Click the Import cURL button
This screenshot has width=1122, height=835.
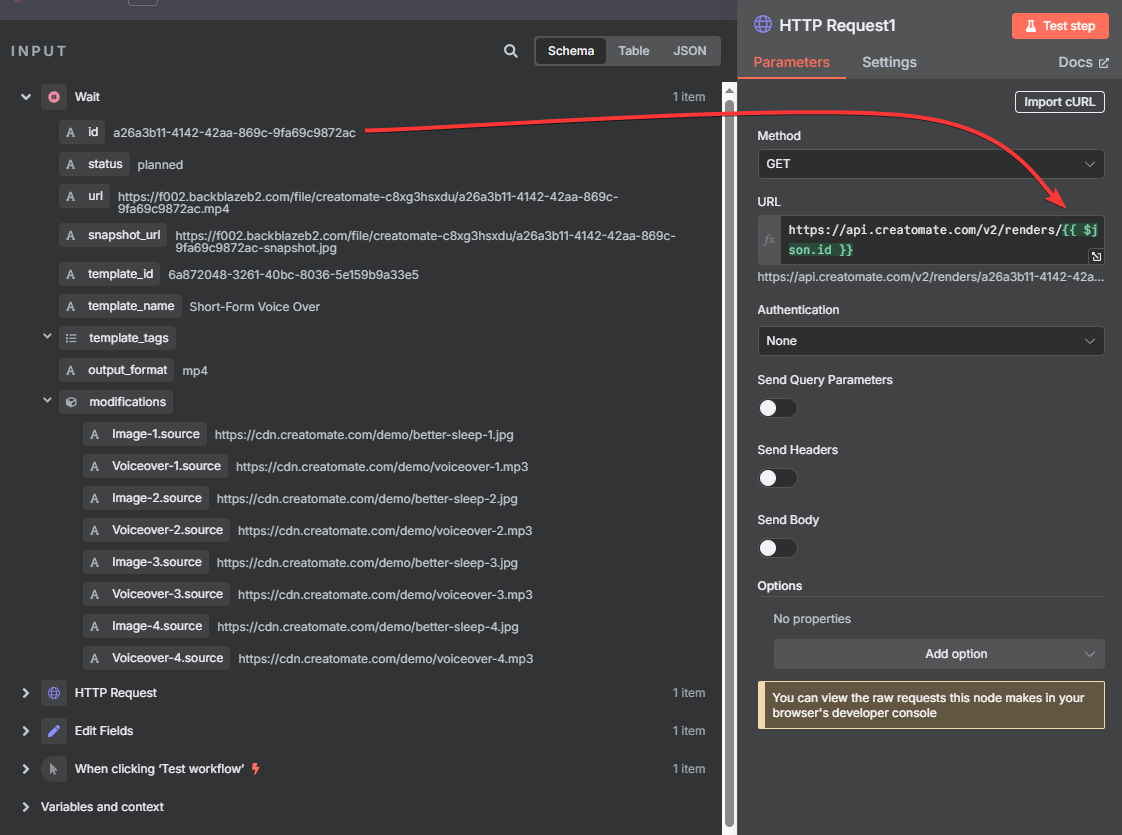pyautogui.click(x=1059, y=102)
